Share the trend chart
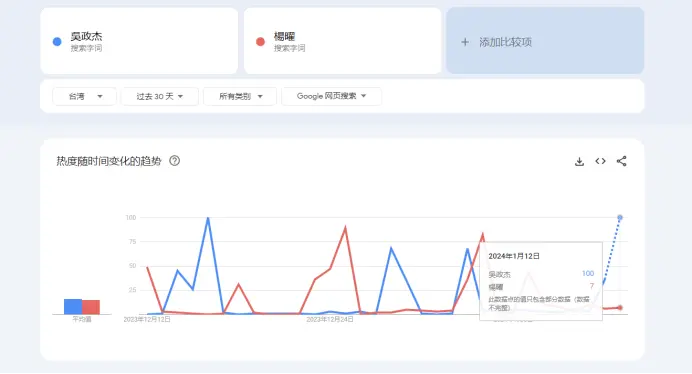 [621, 161]
